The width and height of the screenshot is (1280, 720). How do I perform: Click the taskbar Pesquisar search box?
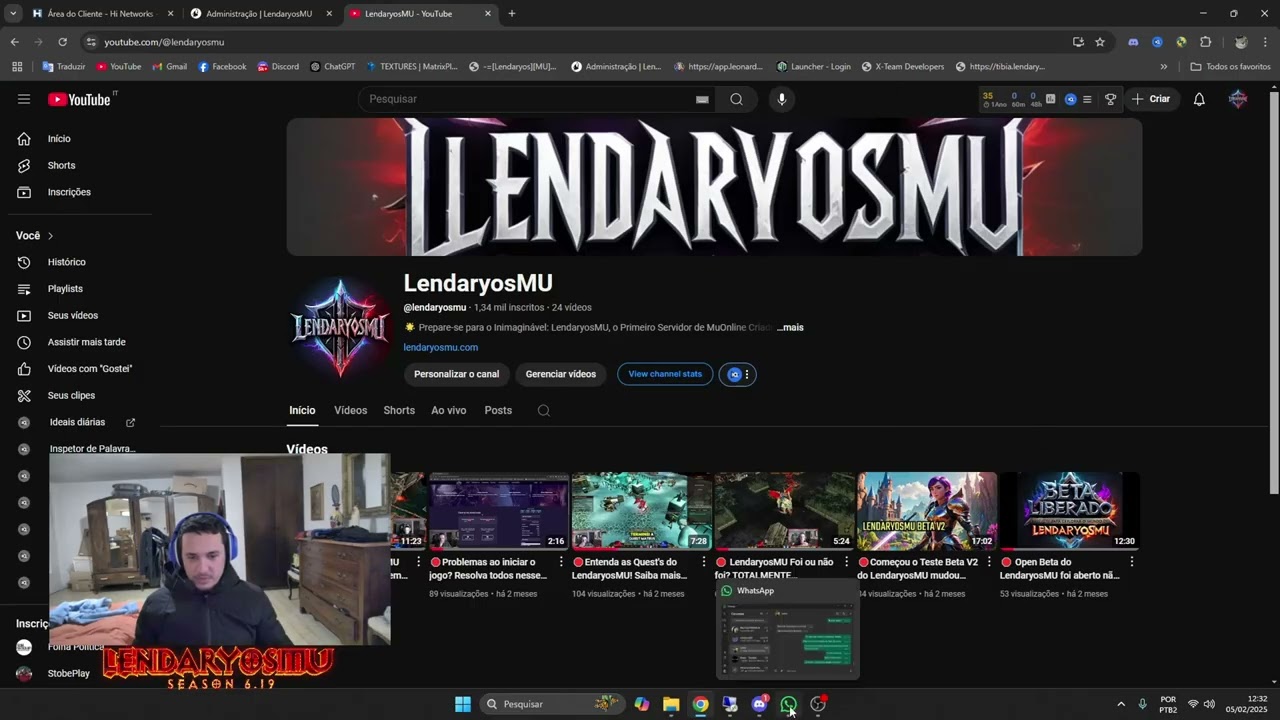(x=553, y=704)
